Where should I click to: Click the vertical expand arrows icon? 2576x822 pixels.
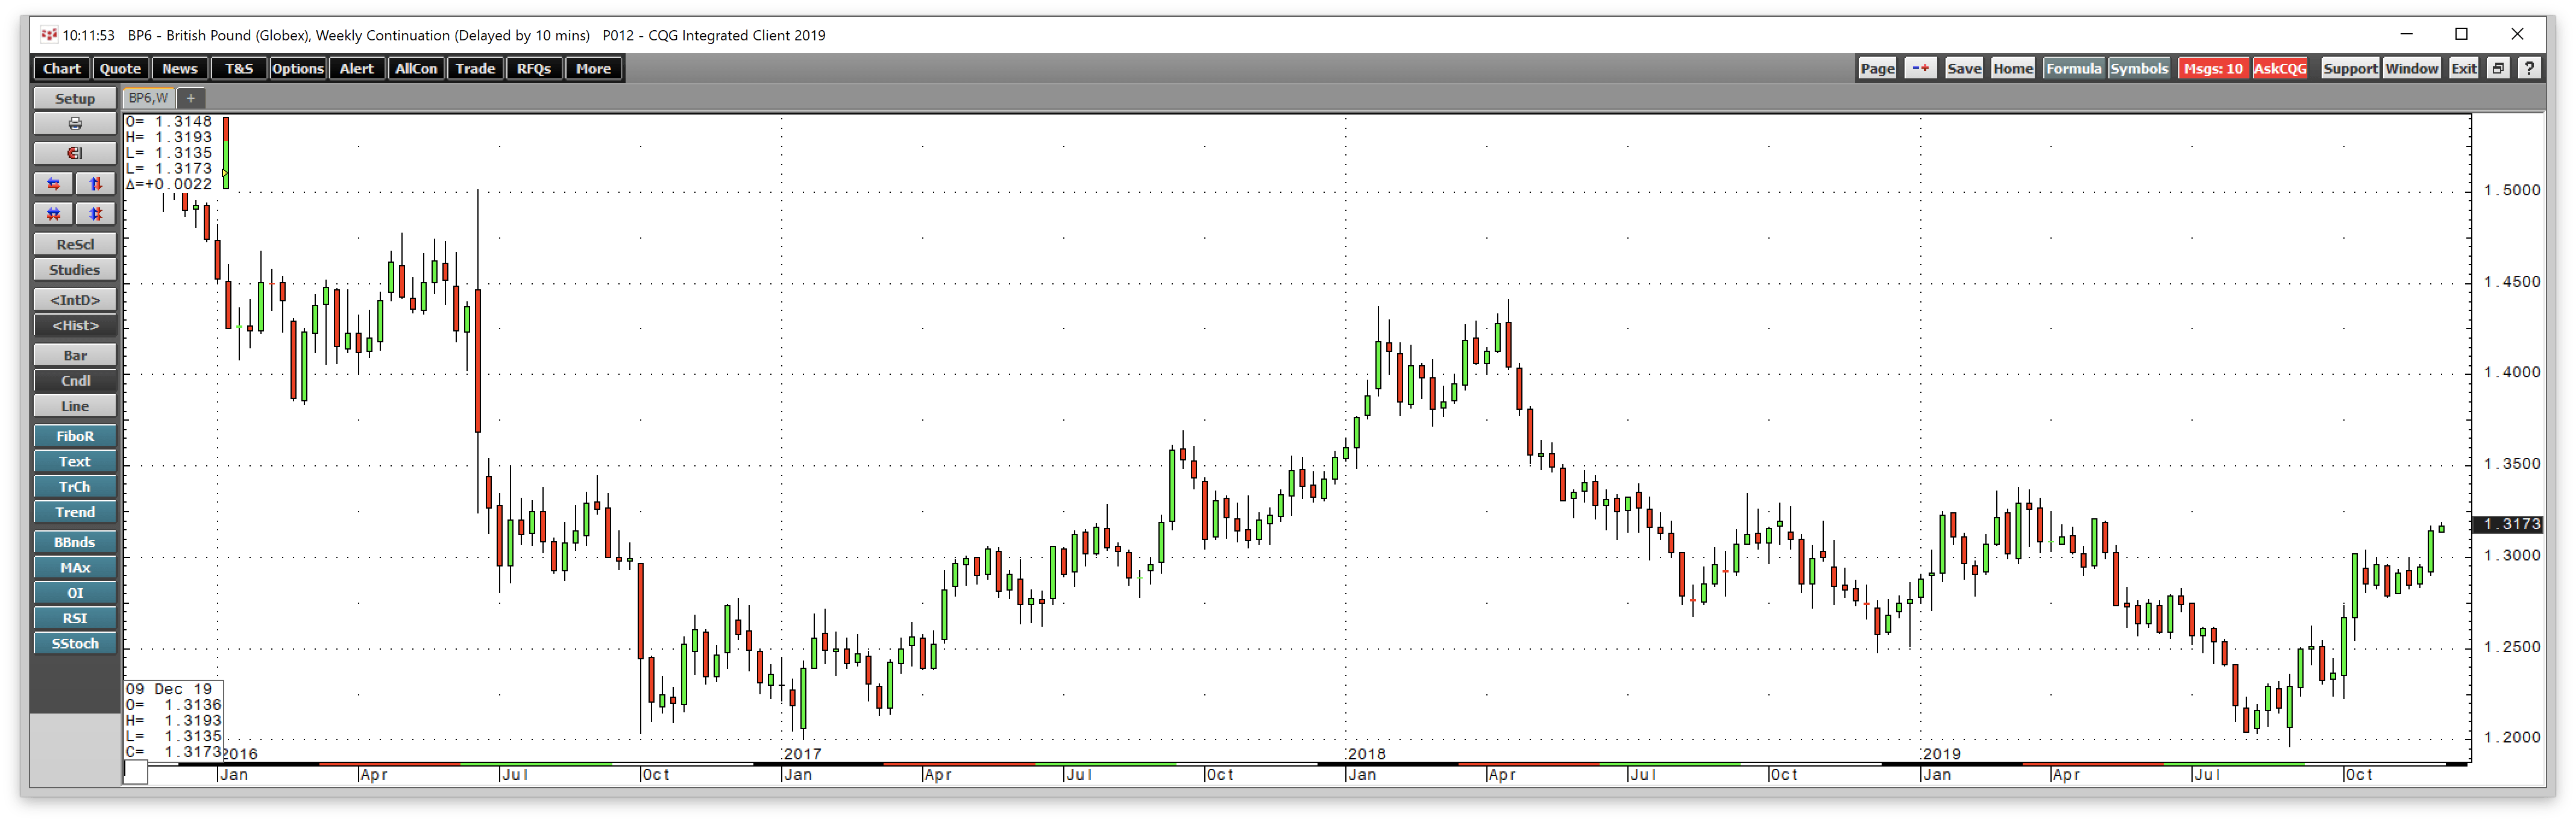[96, 184]
